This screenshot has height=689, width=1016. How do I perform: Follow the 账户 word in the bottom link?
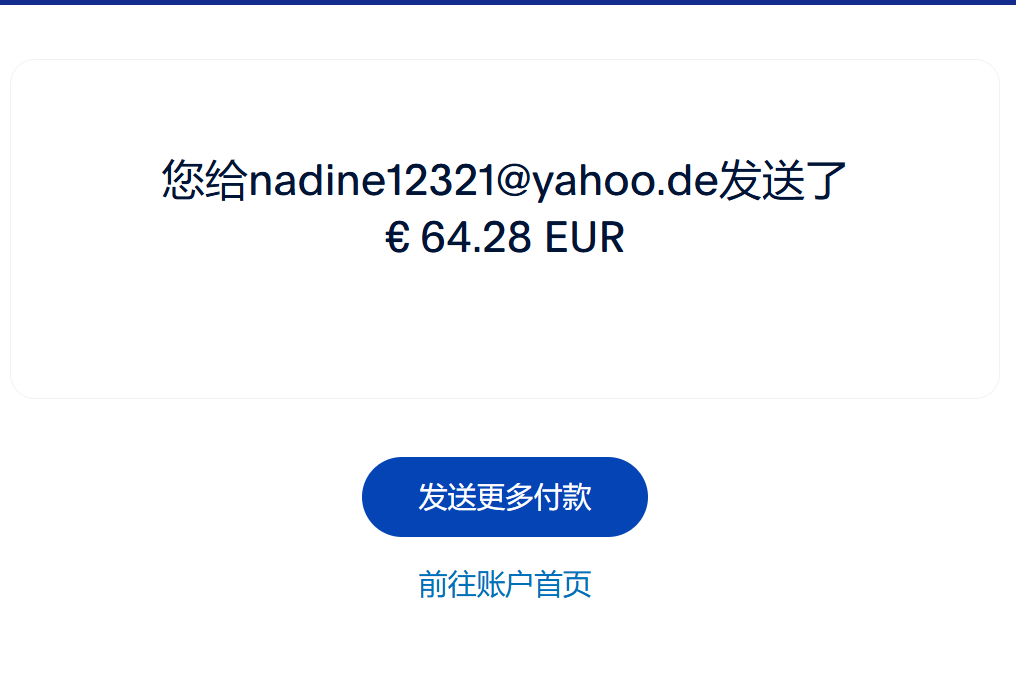tap(505, 584)
